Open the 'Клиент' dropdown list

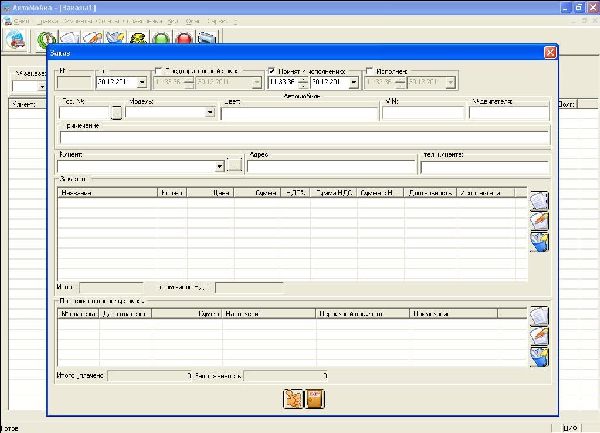(x=219, y=166)
